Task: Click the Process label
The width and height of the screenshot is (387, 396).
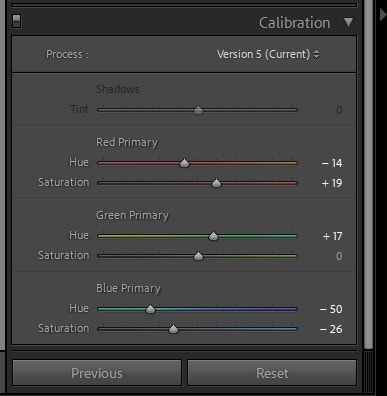Action: pos(67,54)
